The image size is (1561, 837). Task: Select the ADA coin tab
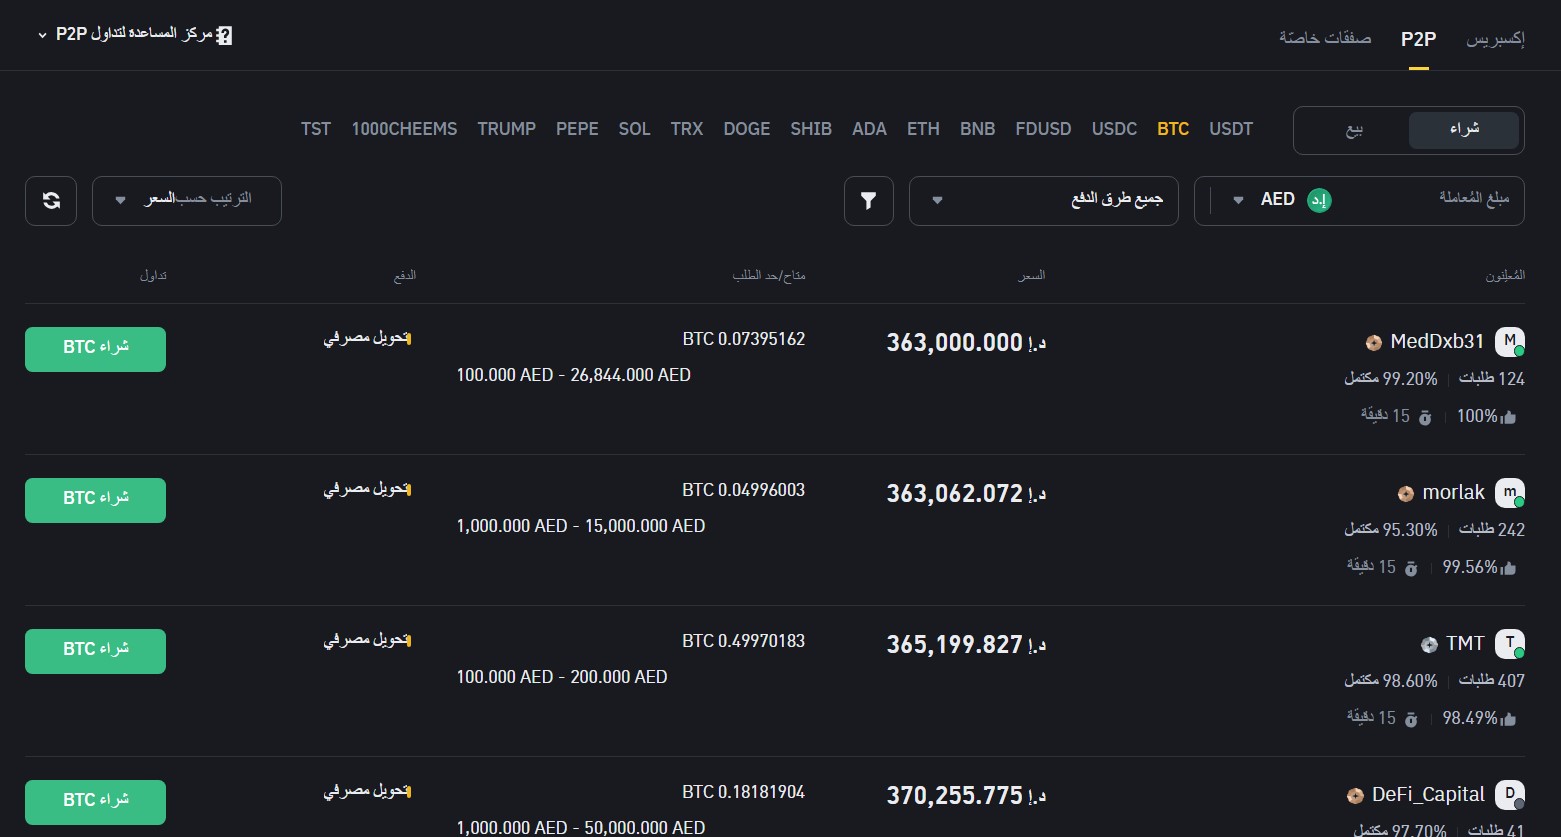869,129
